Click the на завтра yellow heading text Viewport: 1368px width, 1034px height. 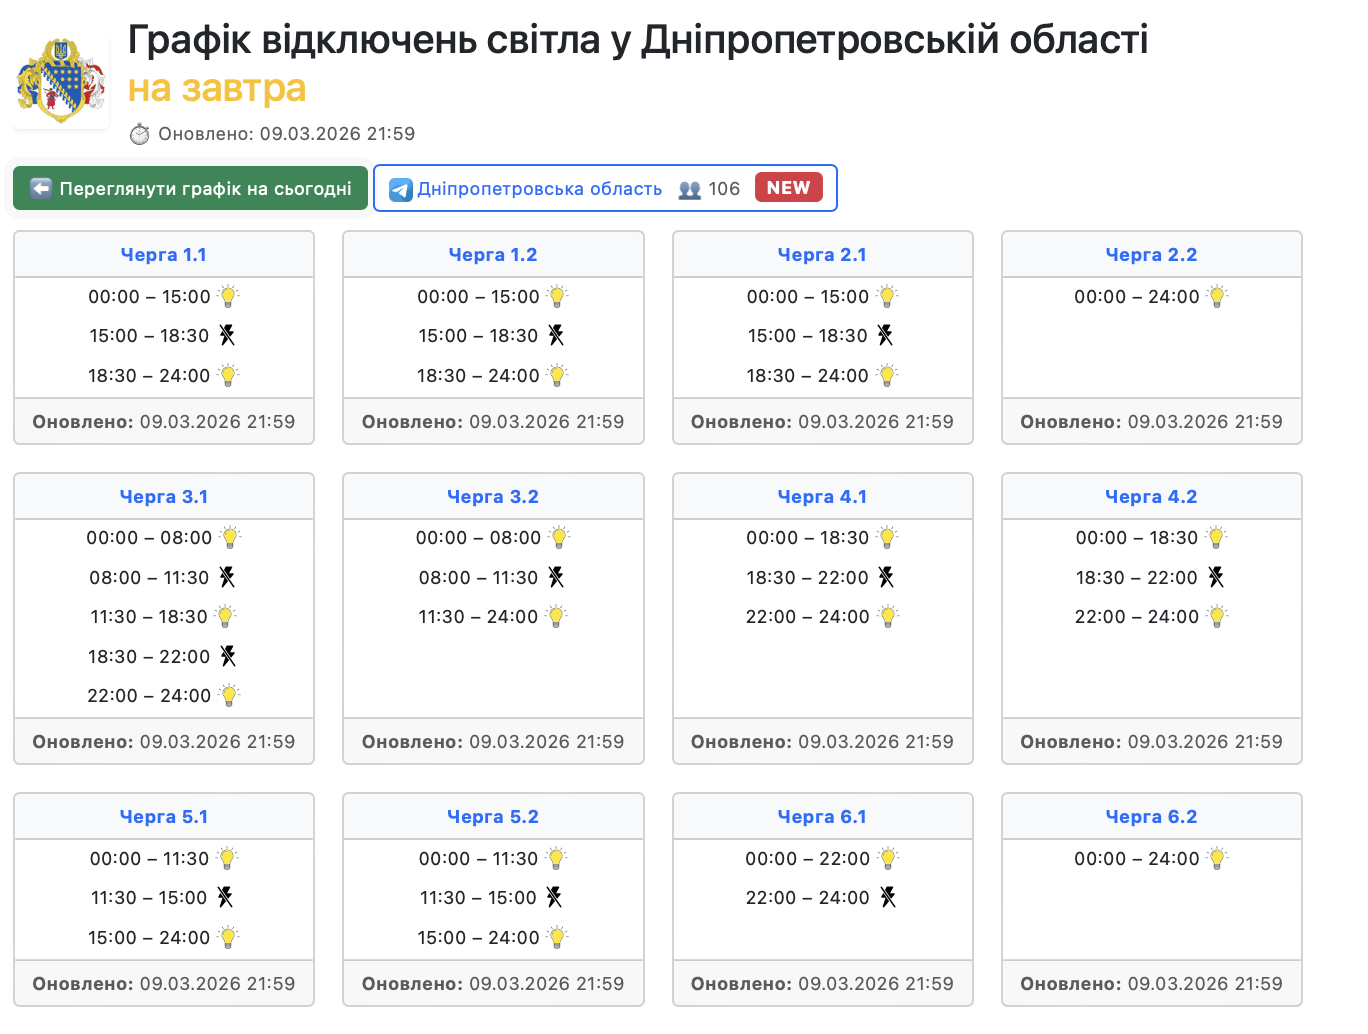click(x=217, y=88)
